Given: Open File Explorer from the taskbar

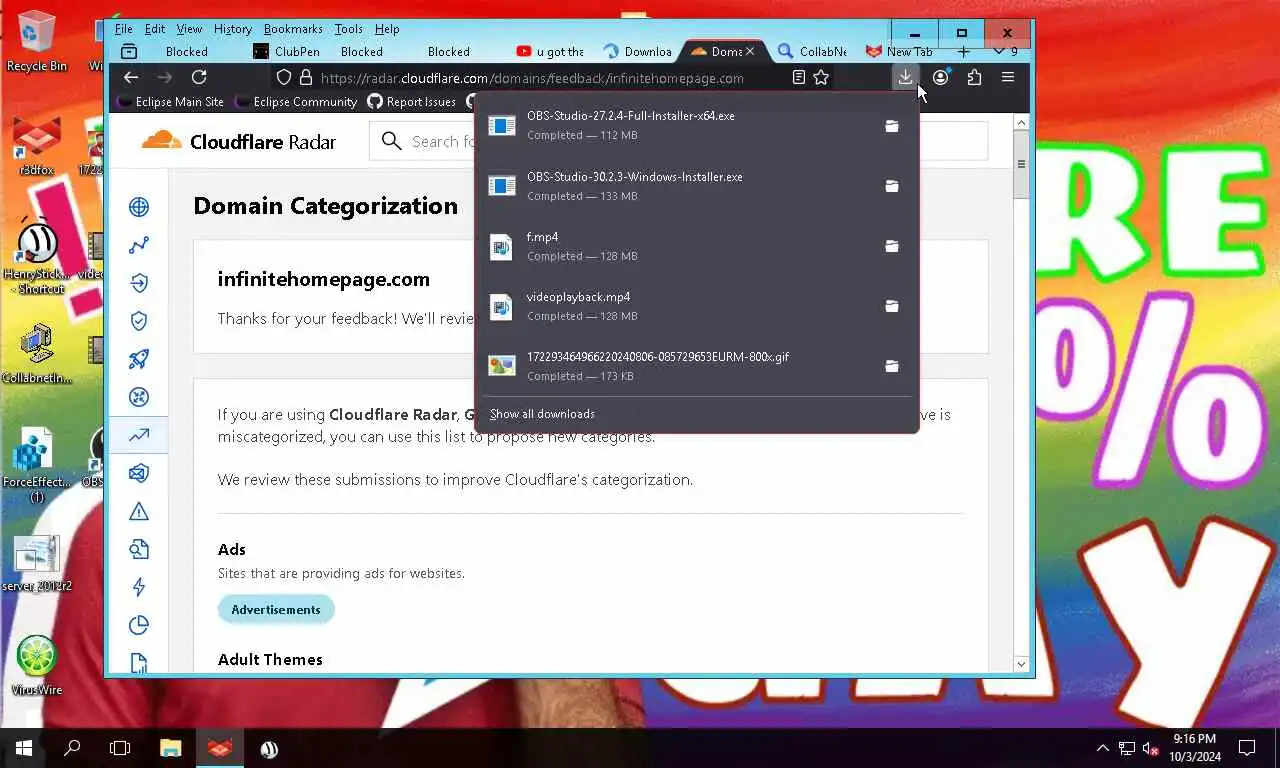Looking at the screenshot, I should tap(171, 748).
